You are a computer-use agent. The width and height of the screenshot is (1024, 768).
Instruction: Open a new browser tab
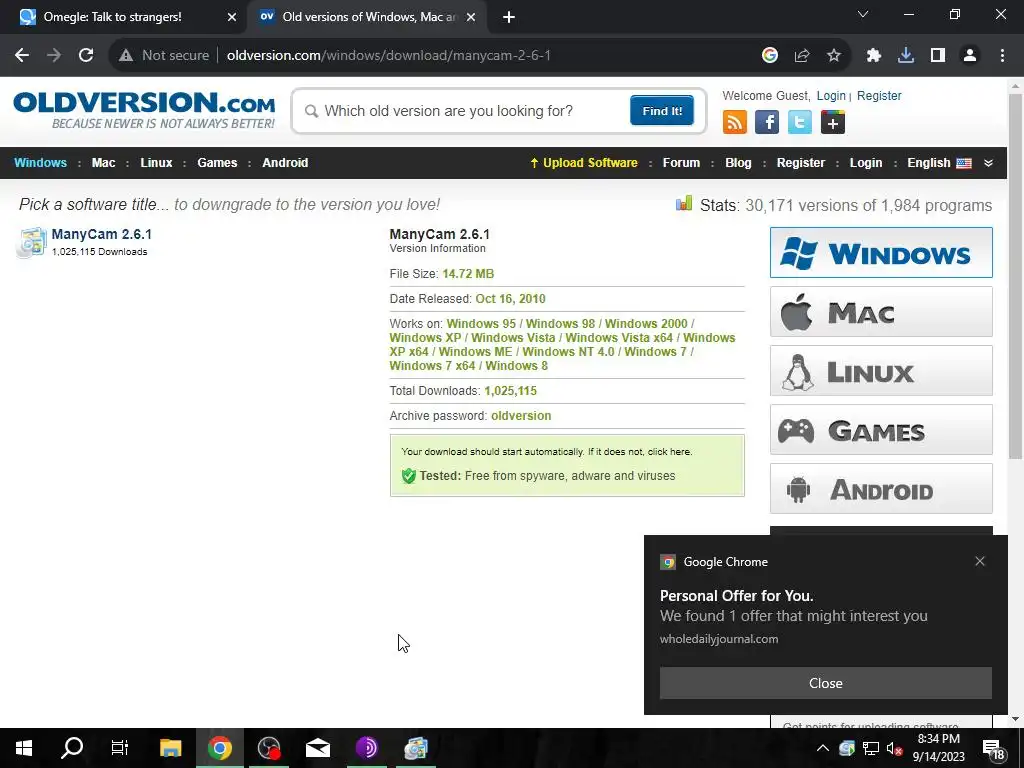(509, 17)
